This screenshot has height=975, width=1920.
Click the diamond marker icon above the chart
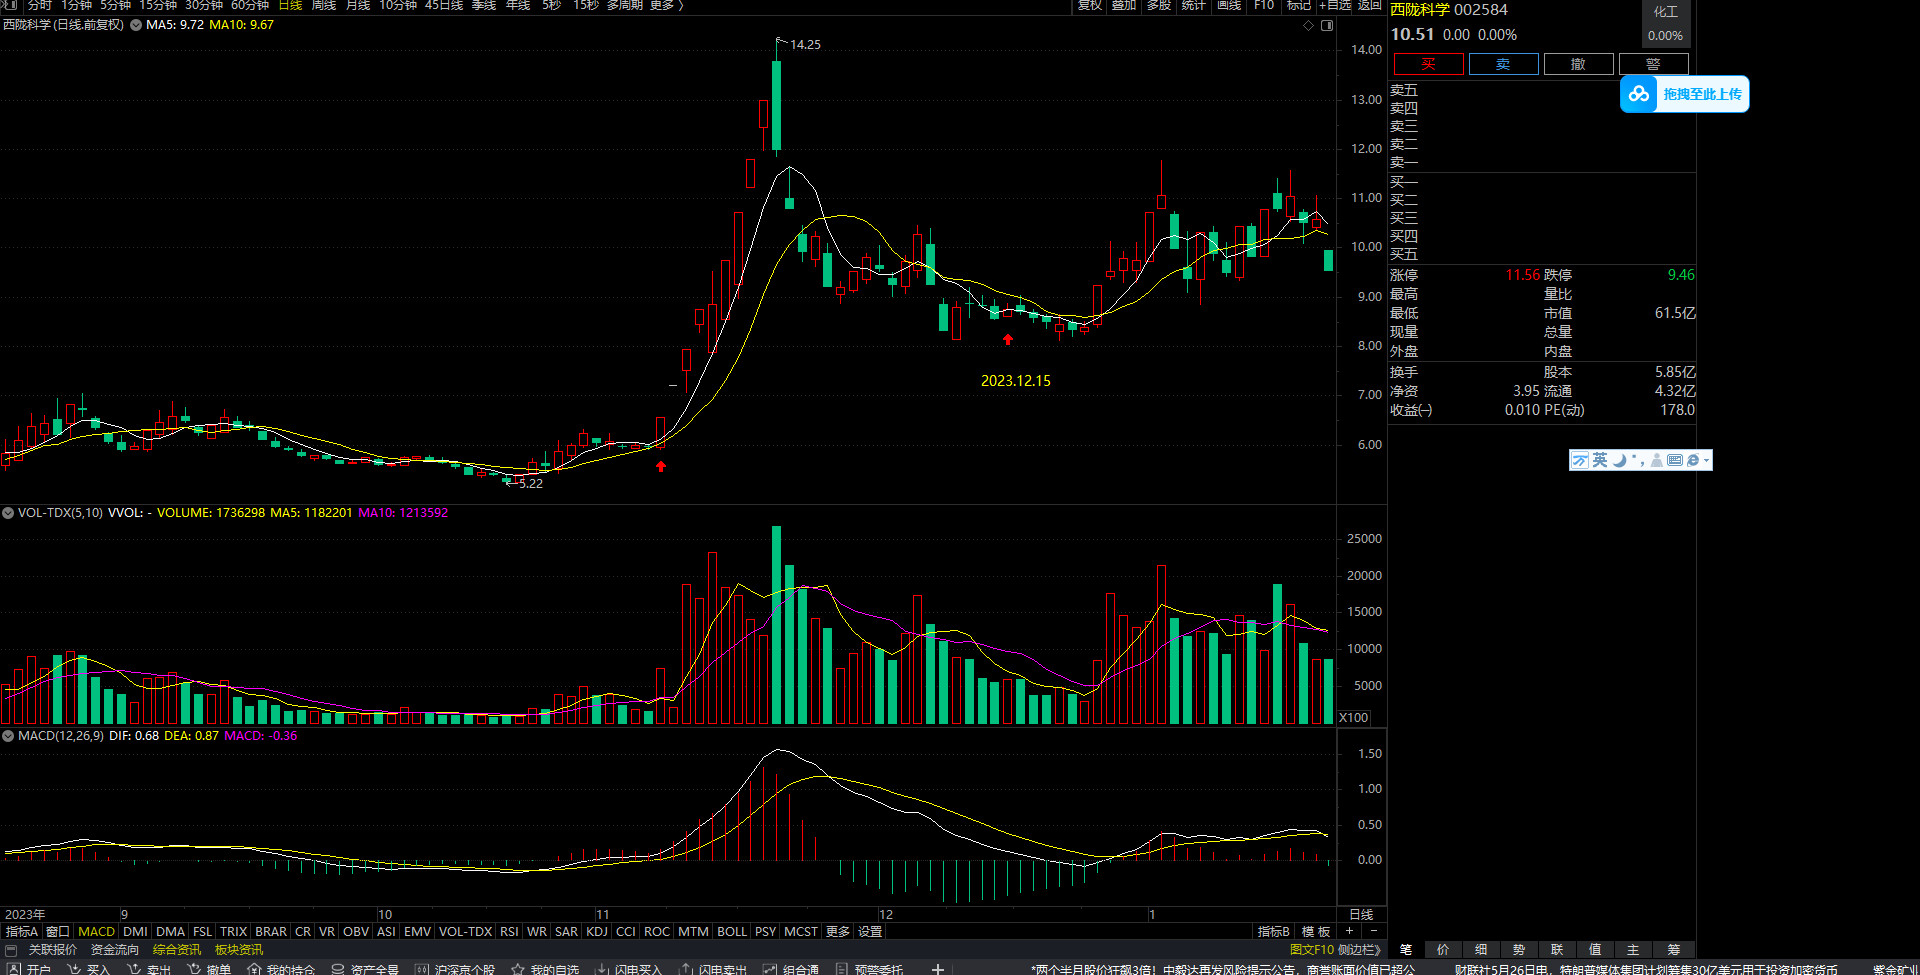[x=1308, y=26]
